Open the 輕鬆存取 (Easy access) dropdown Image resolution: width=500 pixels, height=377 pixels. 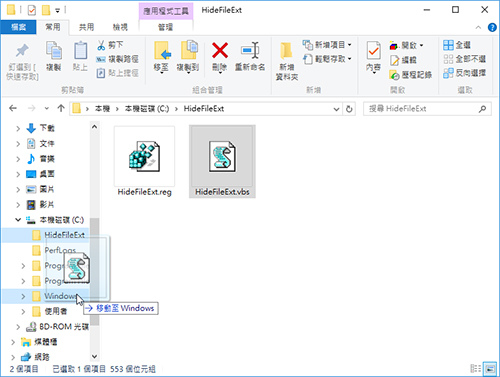[x=327, y=59]
